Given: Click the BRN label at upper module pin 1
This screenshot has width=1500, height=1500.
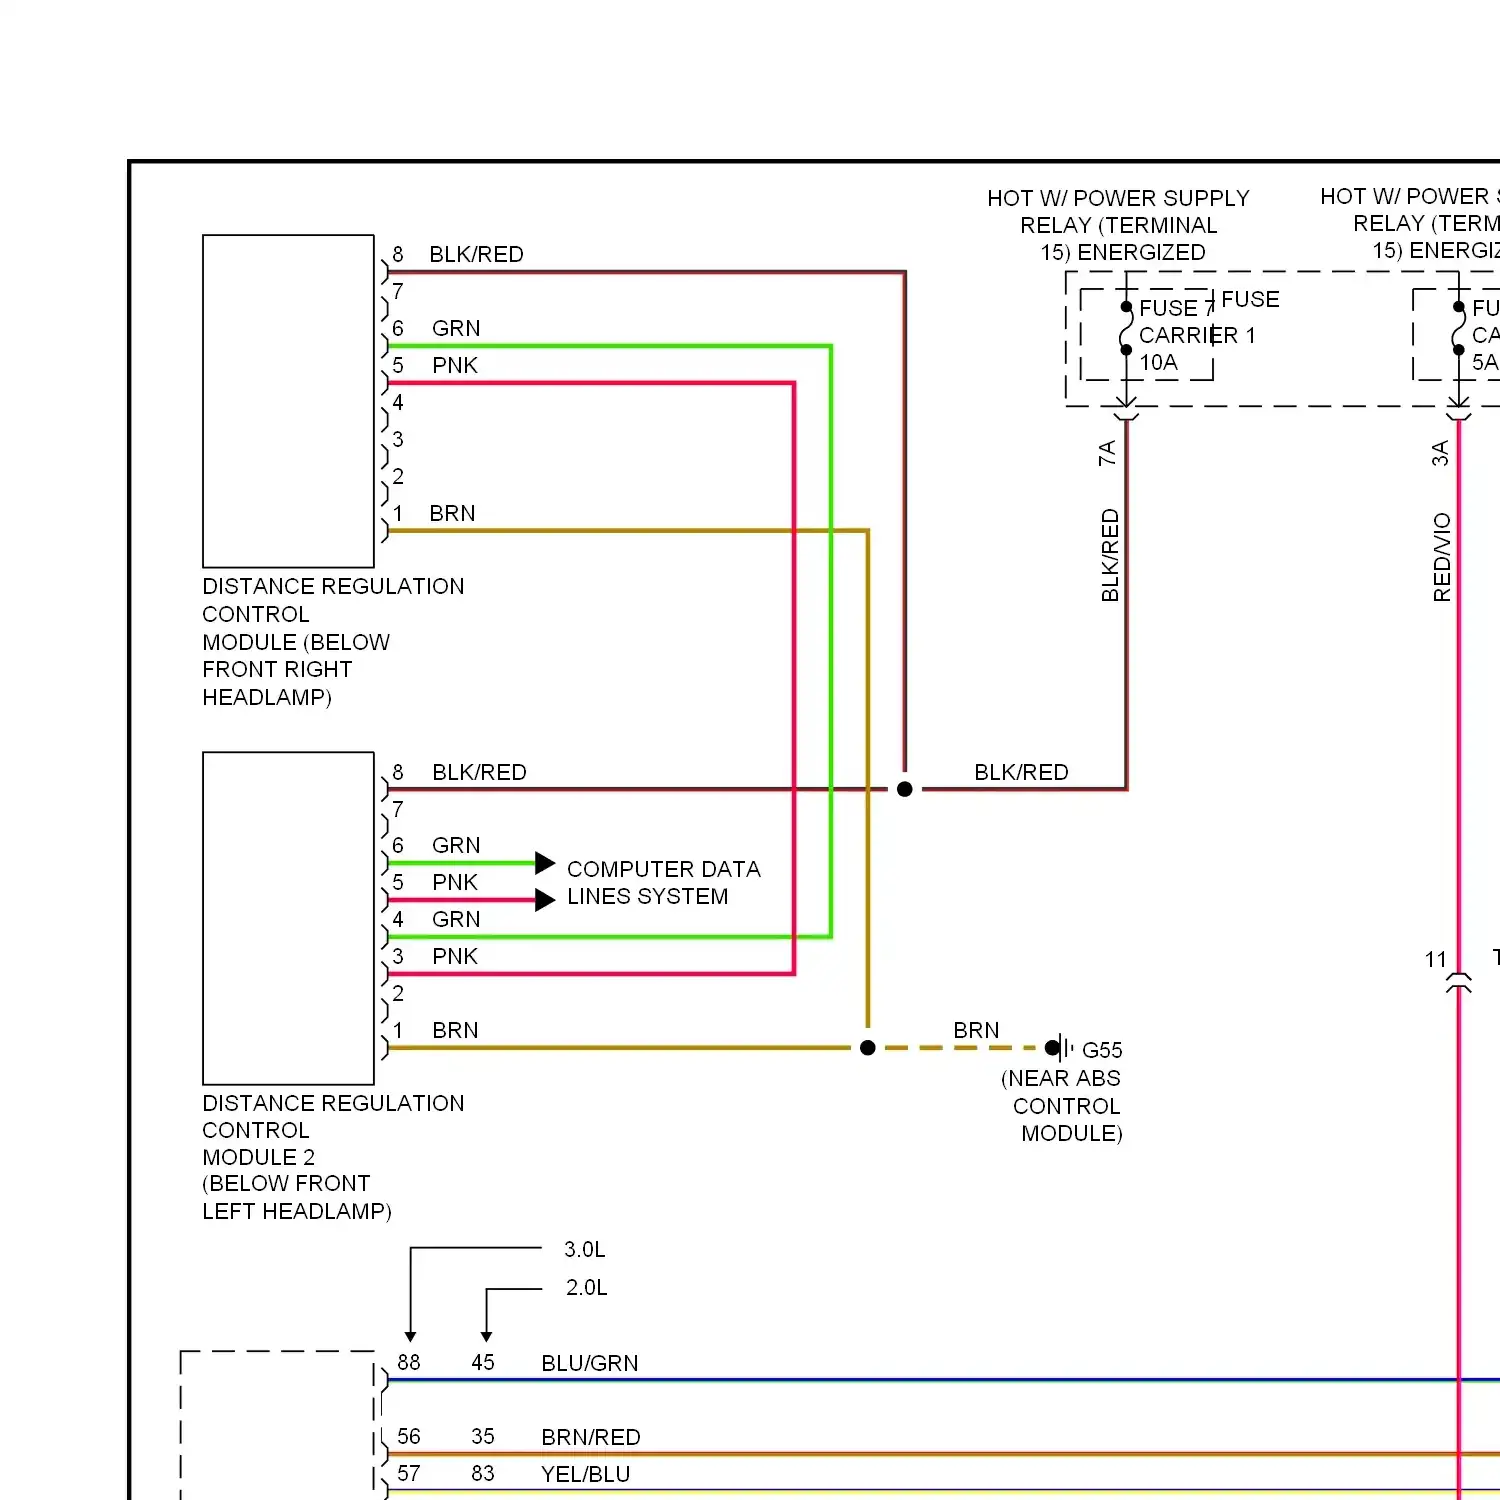Looking at the screenshot, I should [452, 514].
